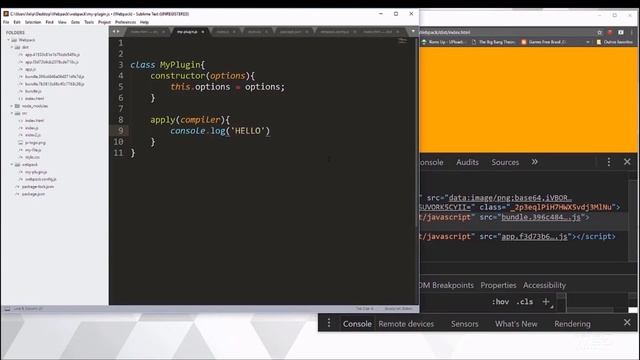Close the my-plugin.js editor tab

(202, 32)
